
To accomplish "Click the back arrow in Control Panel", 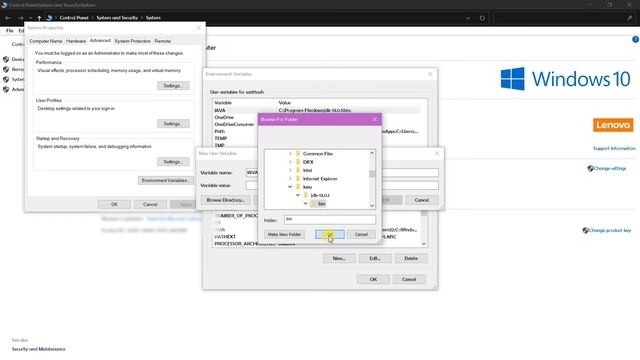I will tap(8, 18).
